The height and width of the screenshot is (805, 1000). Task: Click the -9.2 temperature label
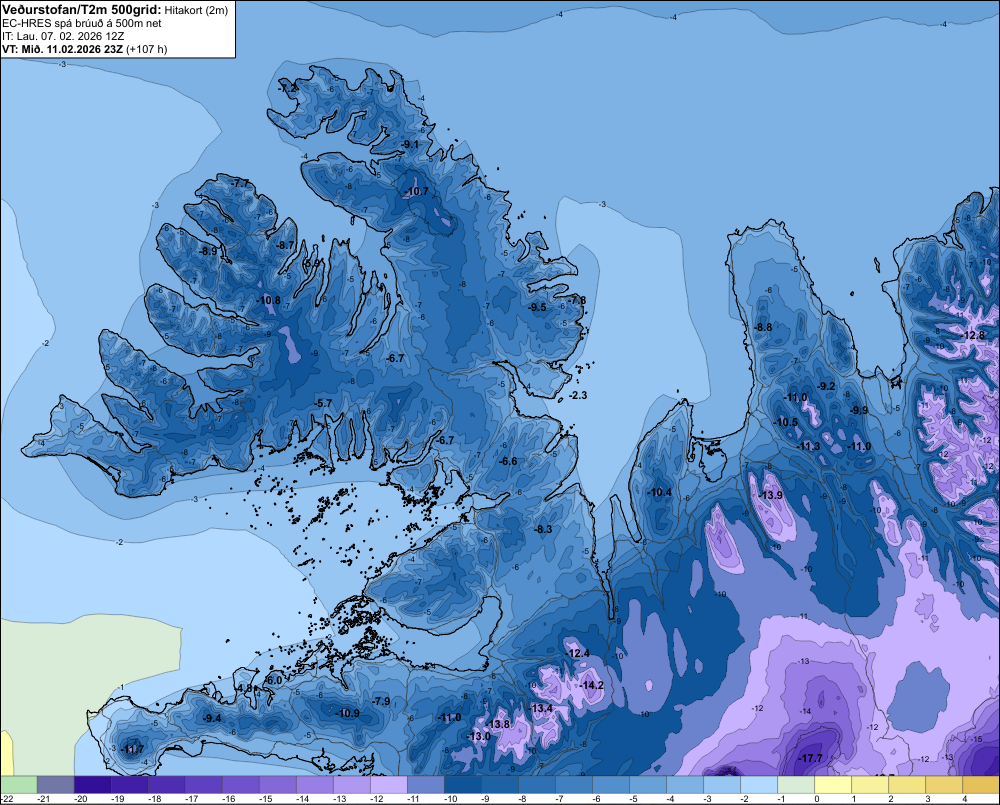(x=826, y=387)
